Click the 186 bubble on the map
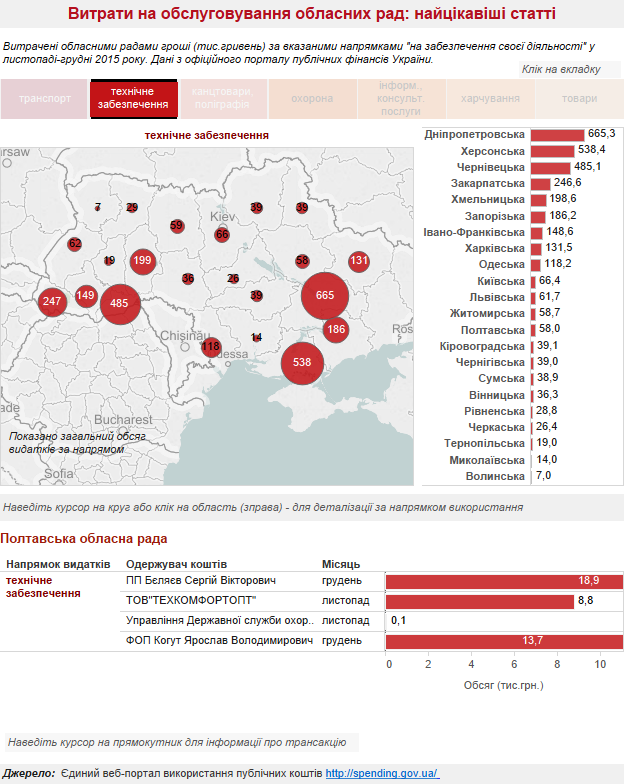Screen dimensions: 624x784 [336, 329]
